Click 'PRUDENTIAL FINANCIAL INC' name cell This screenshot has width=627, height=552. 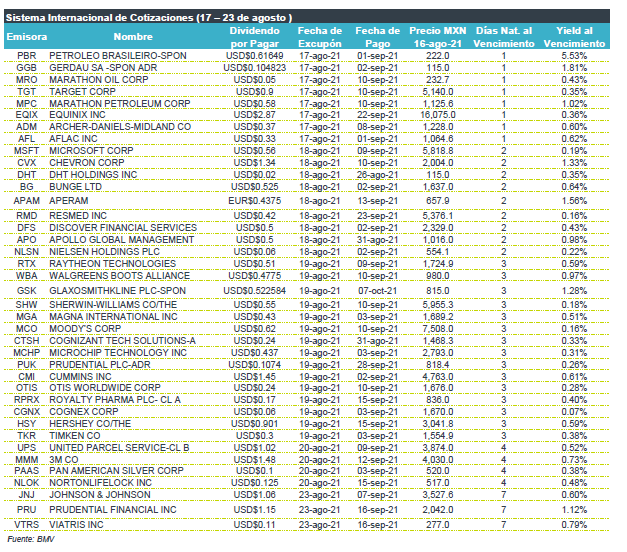point(113,510)
